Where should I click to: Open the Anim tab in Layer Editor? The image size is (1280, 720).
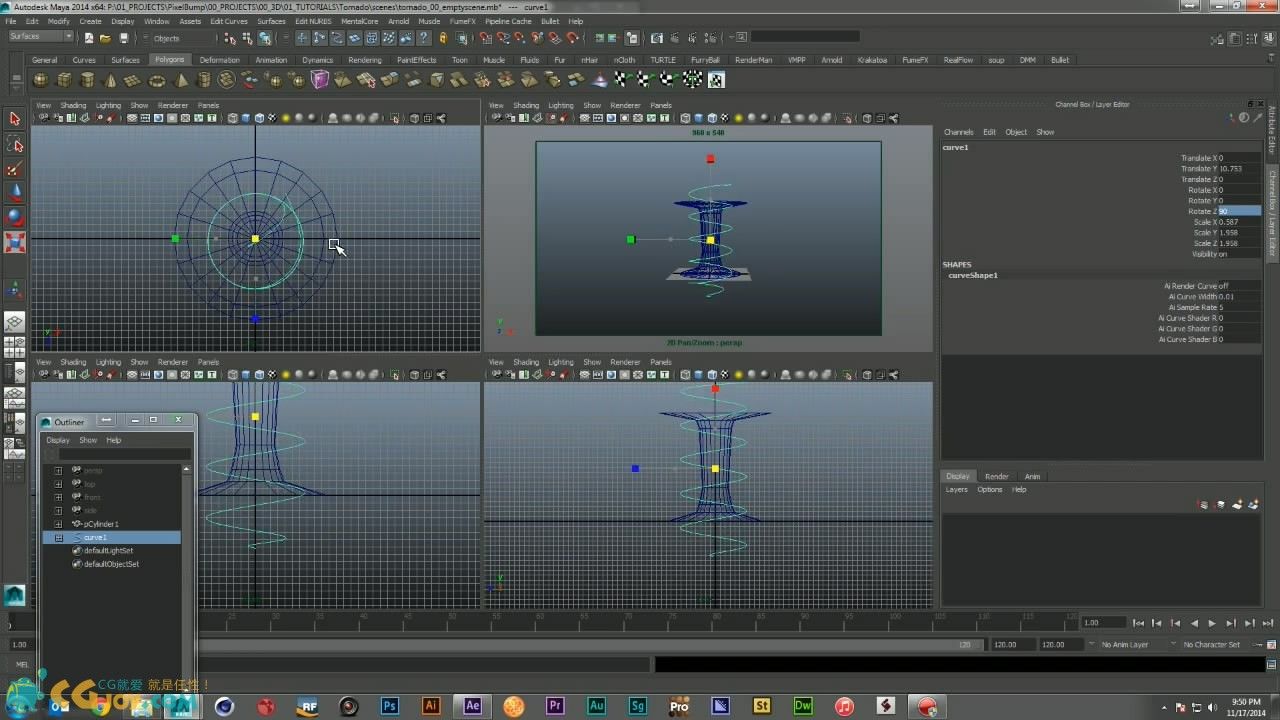[x=1032, y=476]
